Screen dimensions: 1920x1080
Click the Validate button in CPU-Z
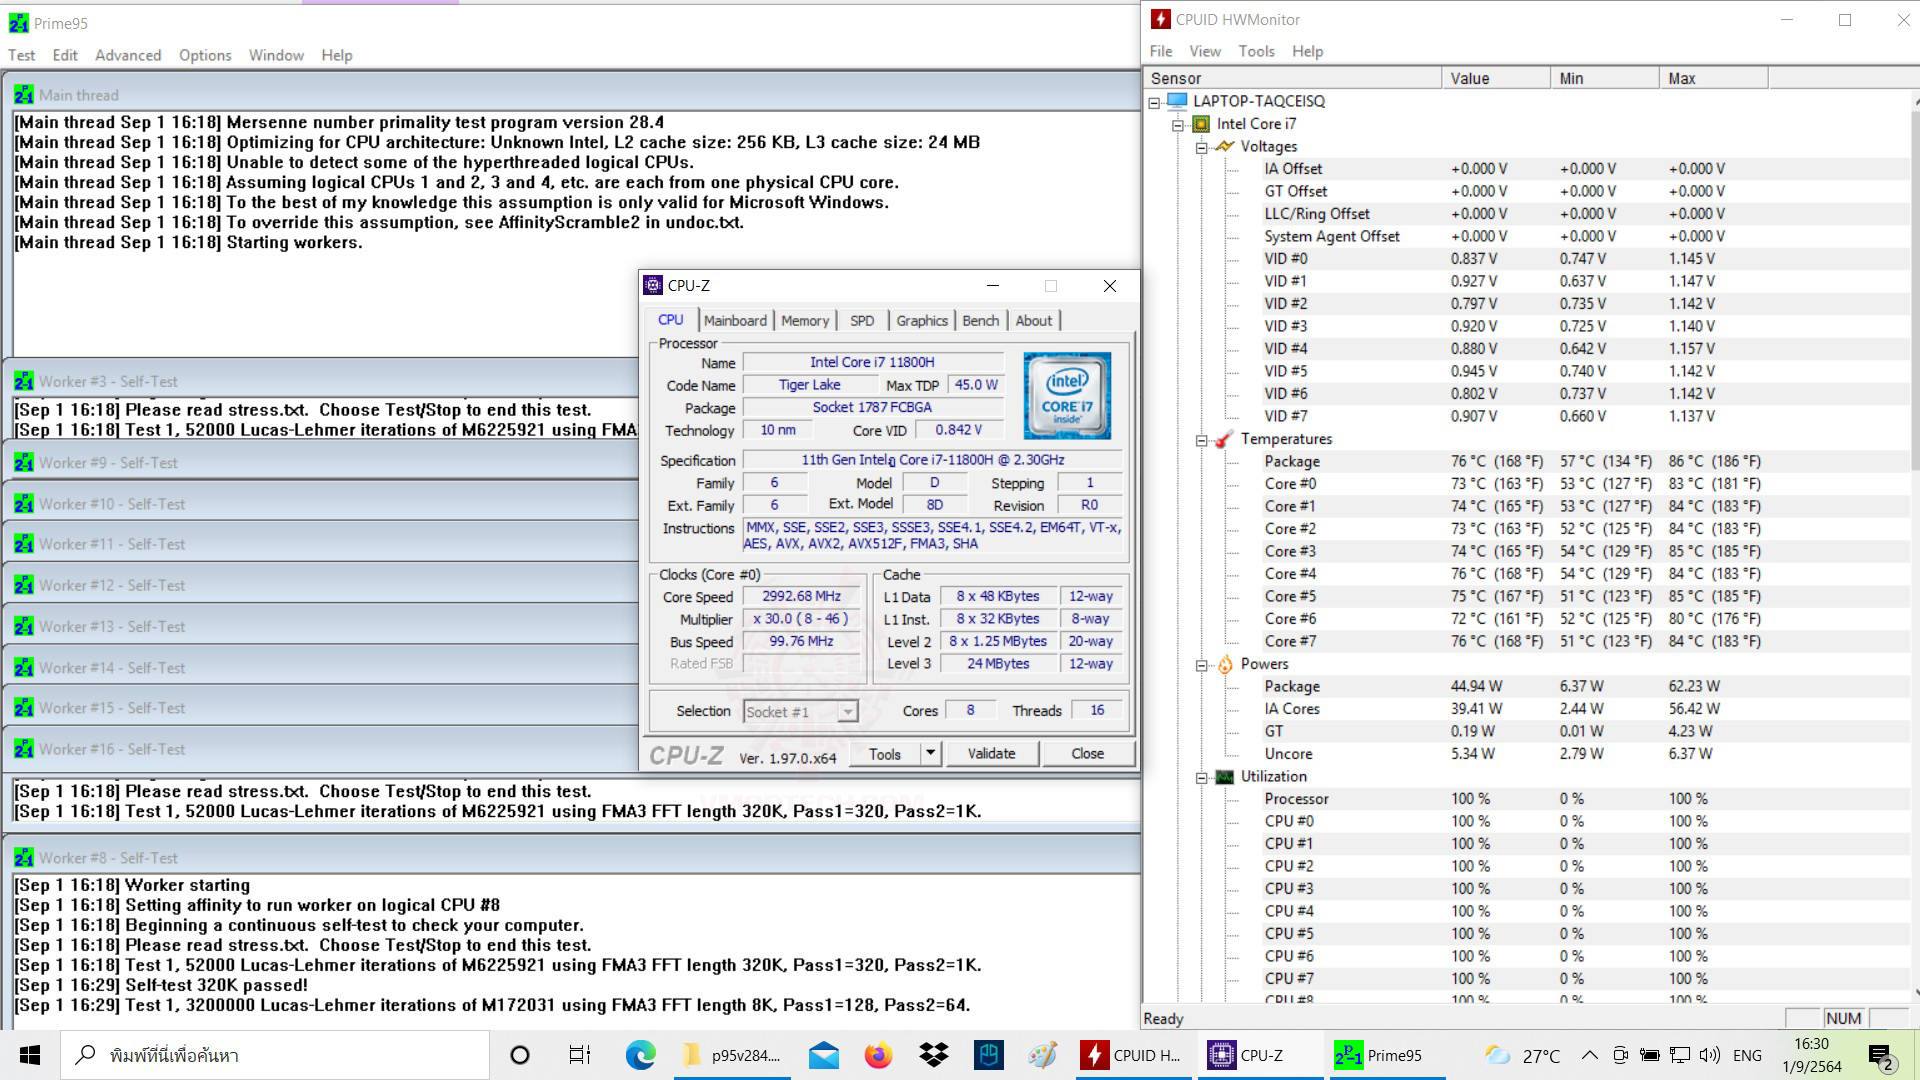click(x=991, y=753)
